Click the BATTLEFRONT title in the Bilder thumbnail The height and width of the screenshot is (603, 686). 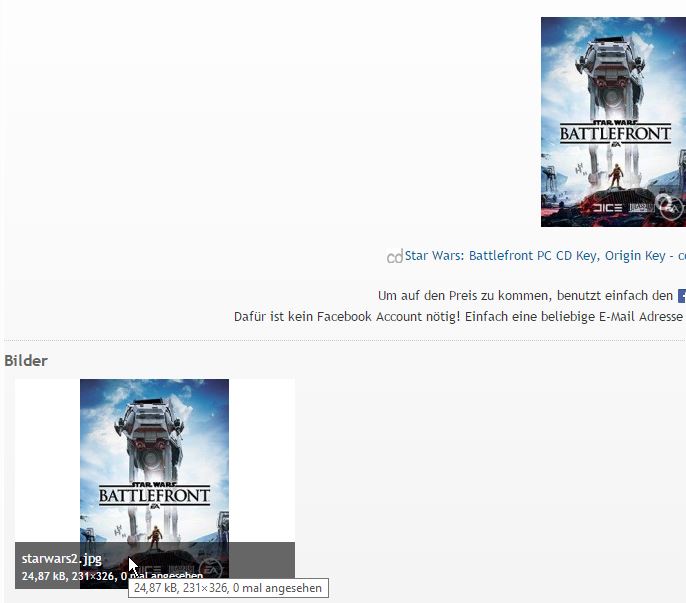tap(154, 494)
